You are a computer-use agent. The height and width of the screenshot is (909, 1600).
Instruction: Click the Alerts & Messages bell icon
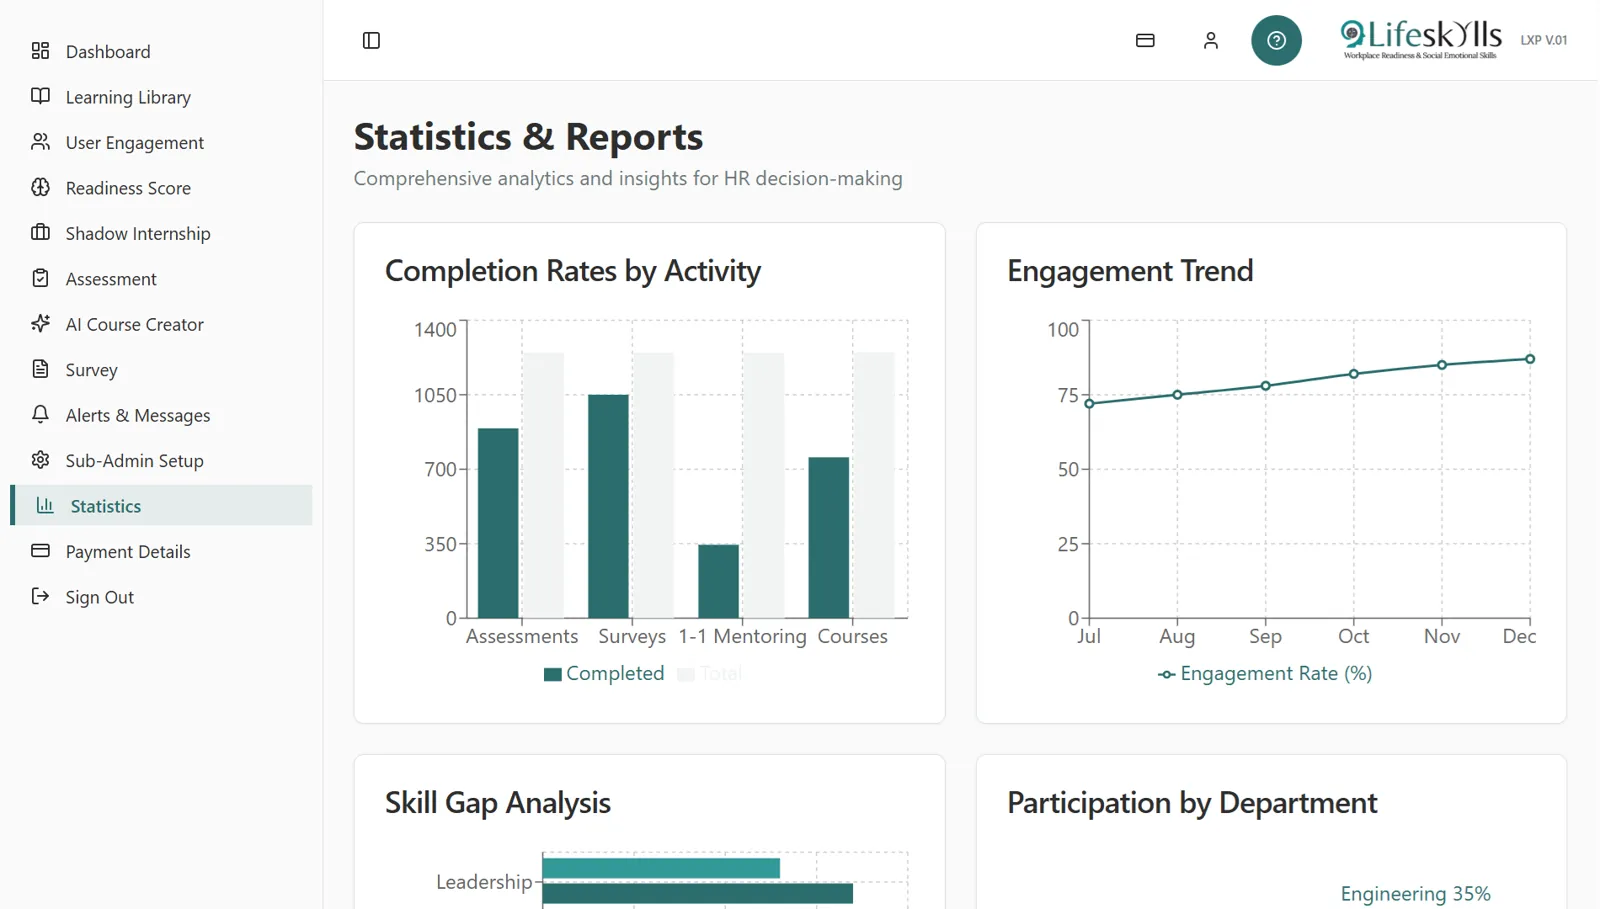pos(40,415)
